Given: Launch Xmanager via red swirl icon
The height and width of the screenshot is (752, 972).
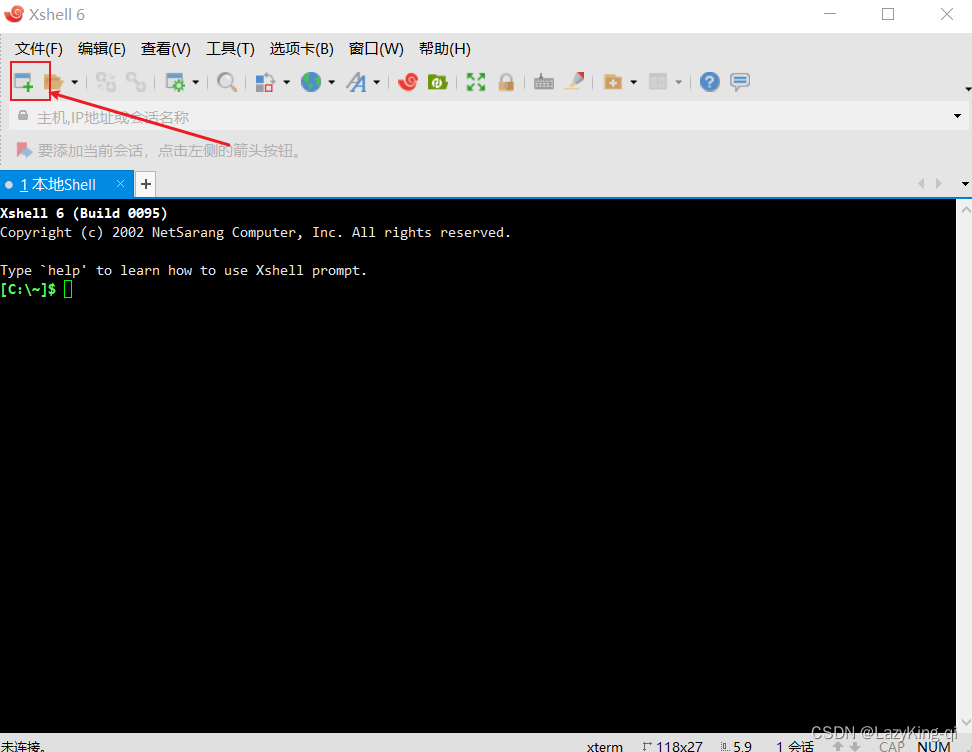Looking at the screenshot, I should [408, 82].
